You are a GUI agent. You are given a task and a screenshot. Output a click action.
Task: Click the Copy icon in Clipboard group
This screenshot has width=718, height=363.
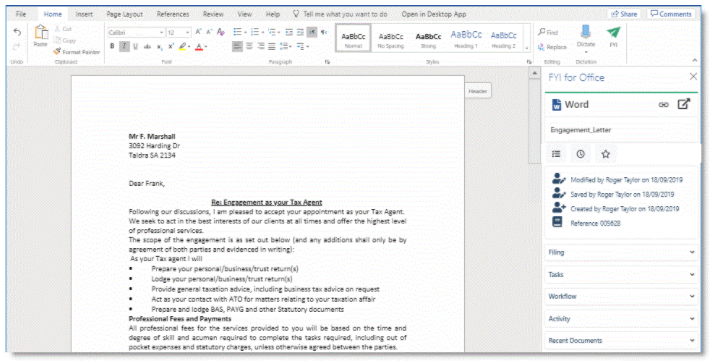click(x=58, y=40)
